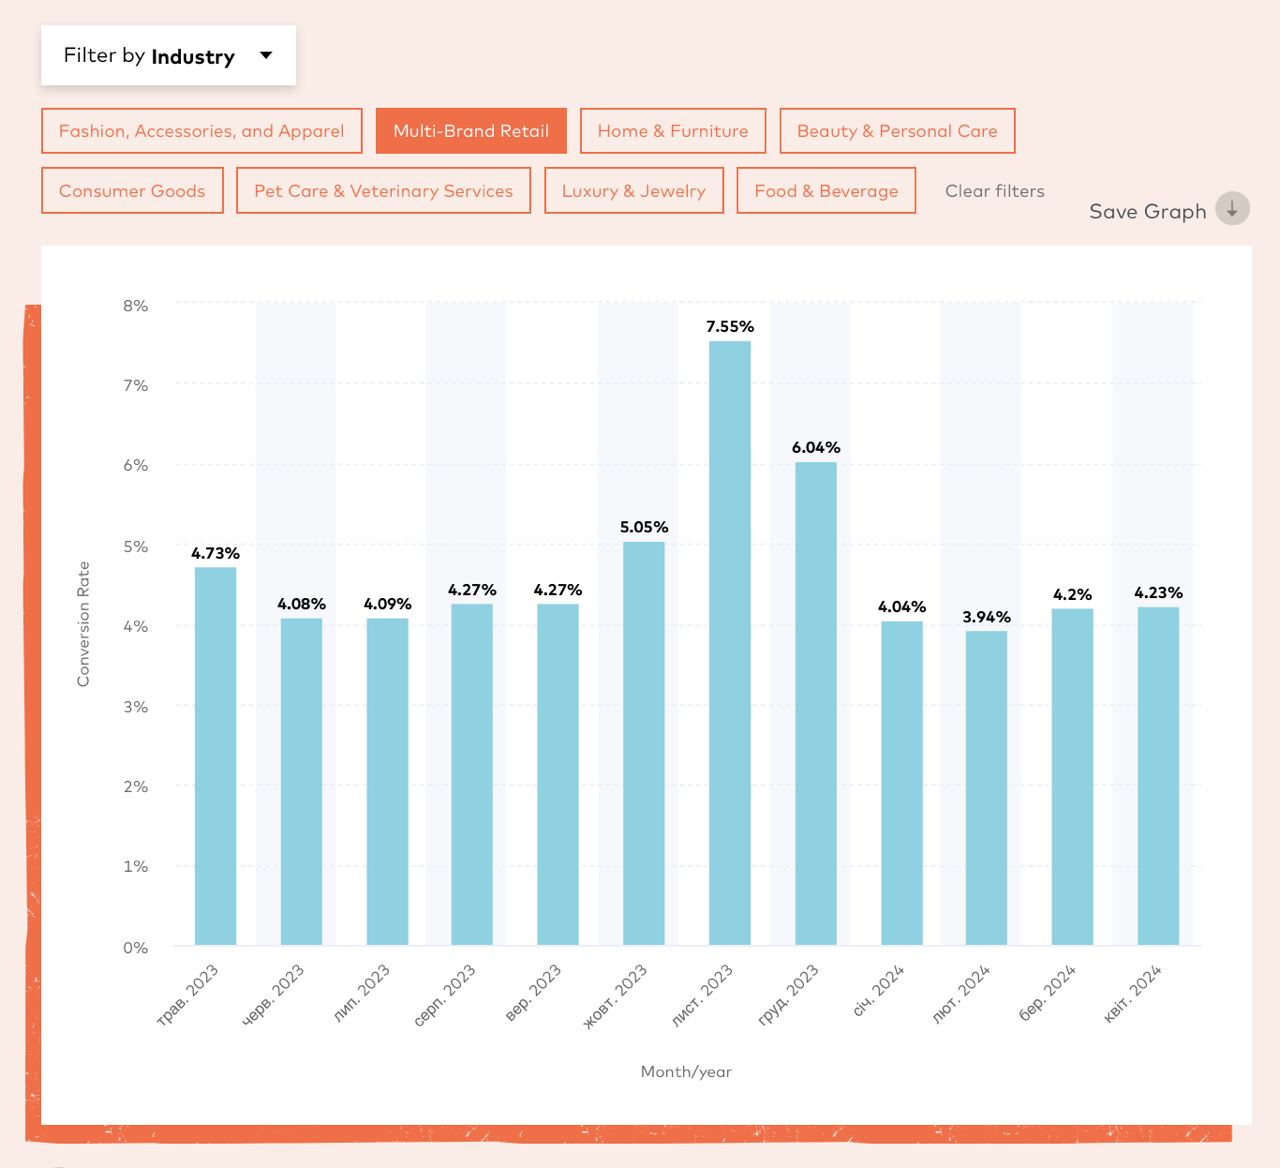Click the 7.55% bar for лист. 2023

click(730, 644)
